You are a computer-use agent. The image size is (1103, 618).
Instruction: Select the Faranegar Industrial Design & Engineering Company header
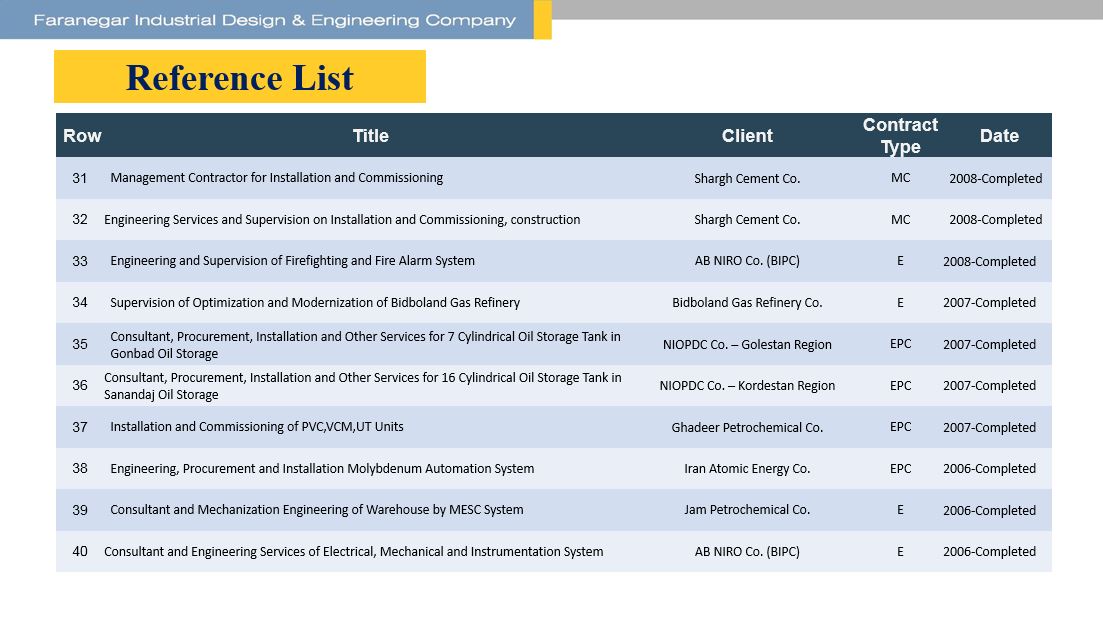pos(274,20)
